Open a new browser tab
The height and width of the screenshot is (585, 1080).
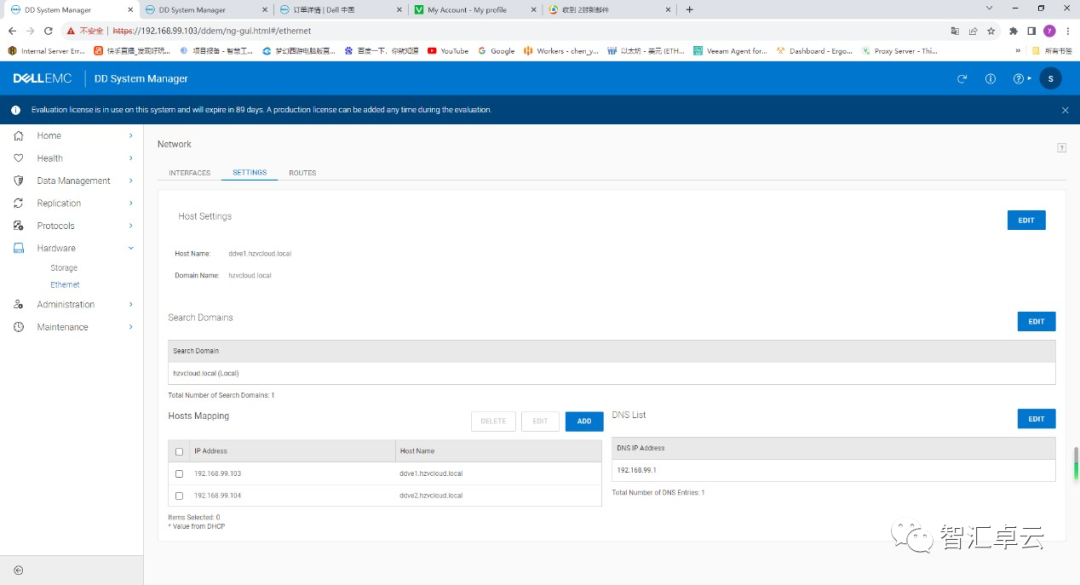pyautogui.click(x=689, y=10)
